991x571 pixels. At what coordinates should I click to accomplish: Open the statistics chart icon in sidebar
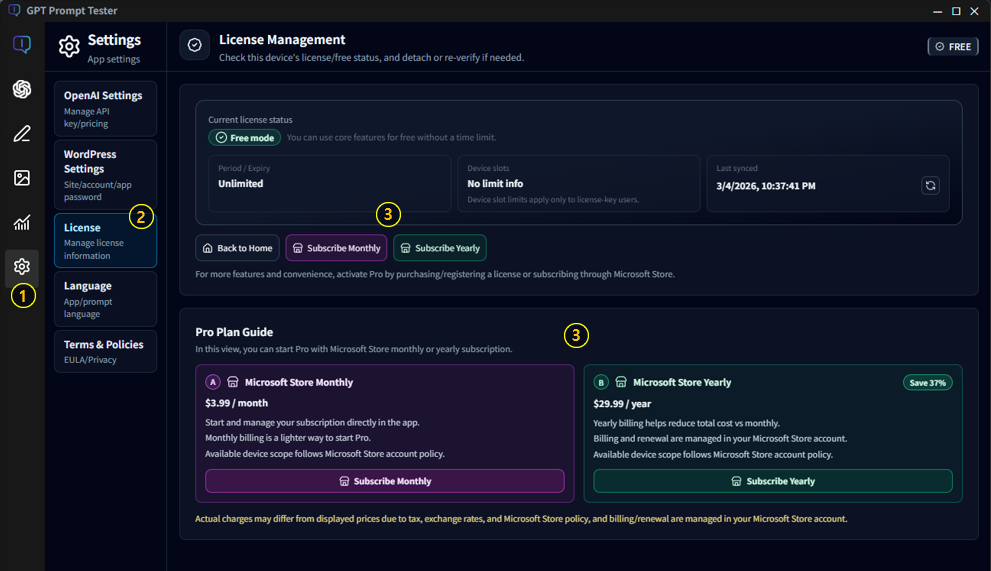pos(22,222)
